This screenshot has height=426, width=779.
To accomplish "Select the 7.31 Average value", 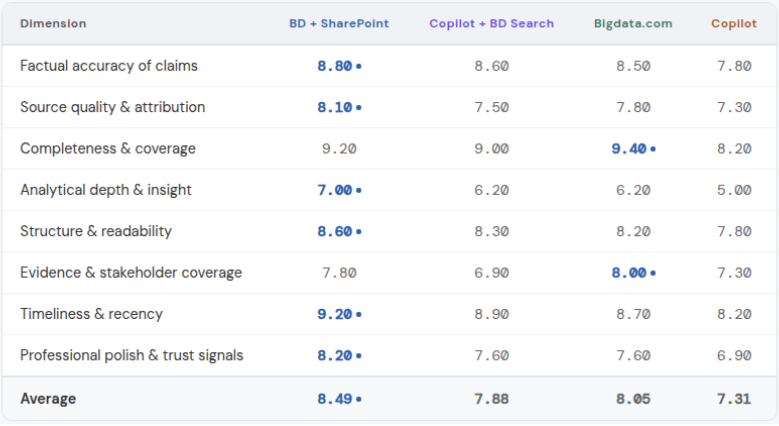I will pyautogui.click(x=734, y=399).
